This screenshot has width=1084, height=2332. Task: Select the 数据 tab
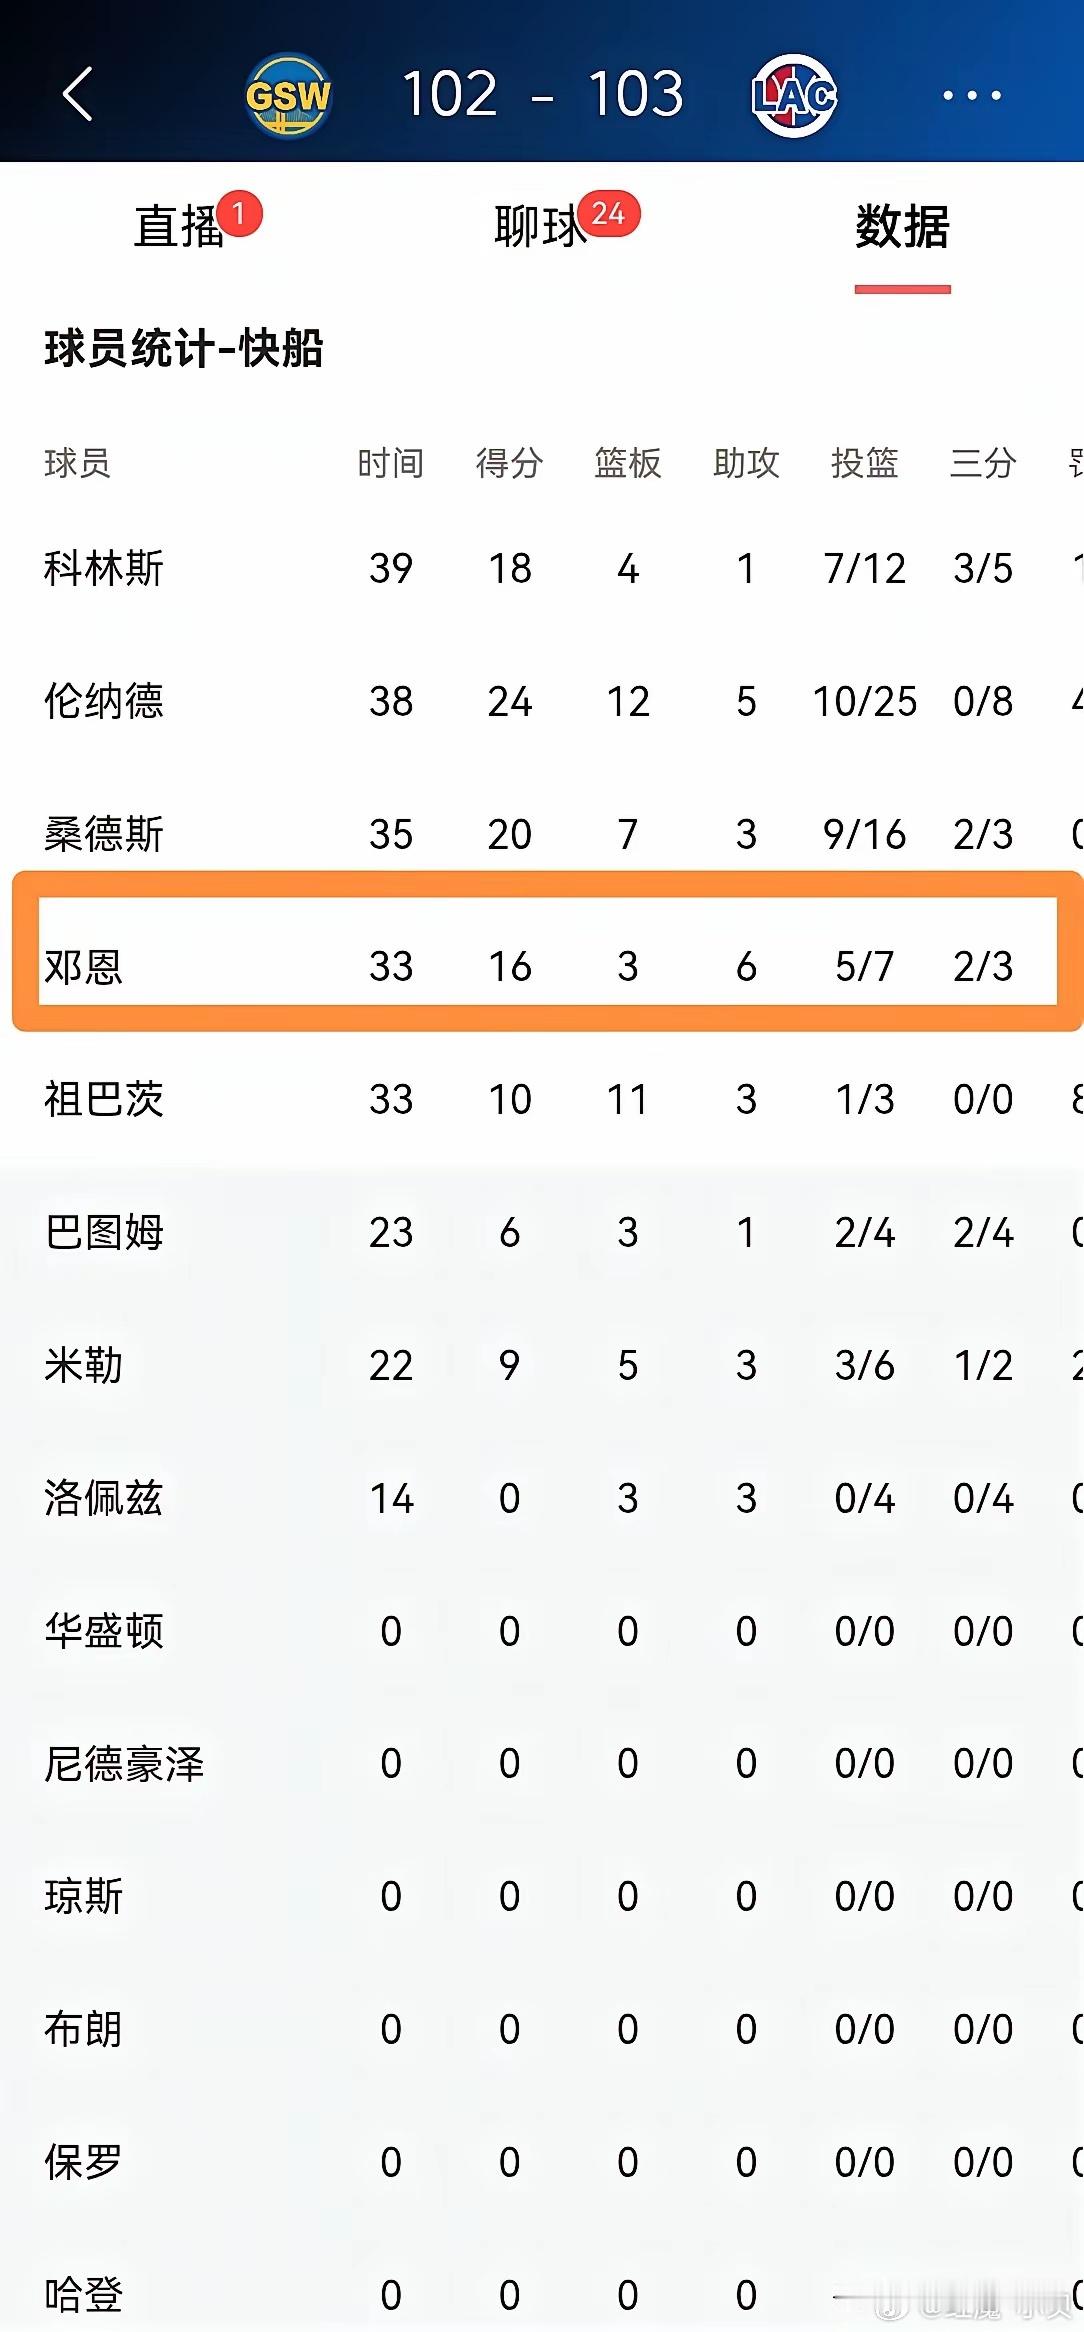point(901,226)
